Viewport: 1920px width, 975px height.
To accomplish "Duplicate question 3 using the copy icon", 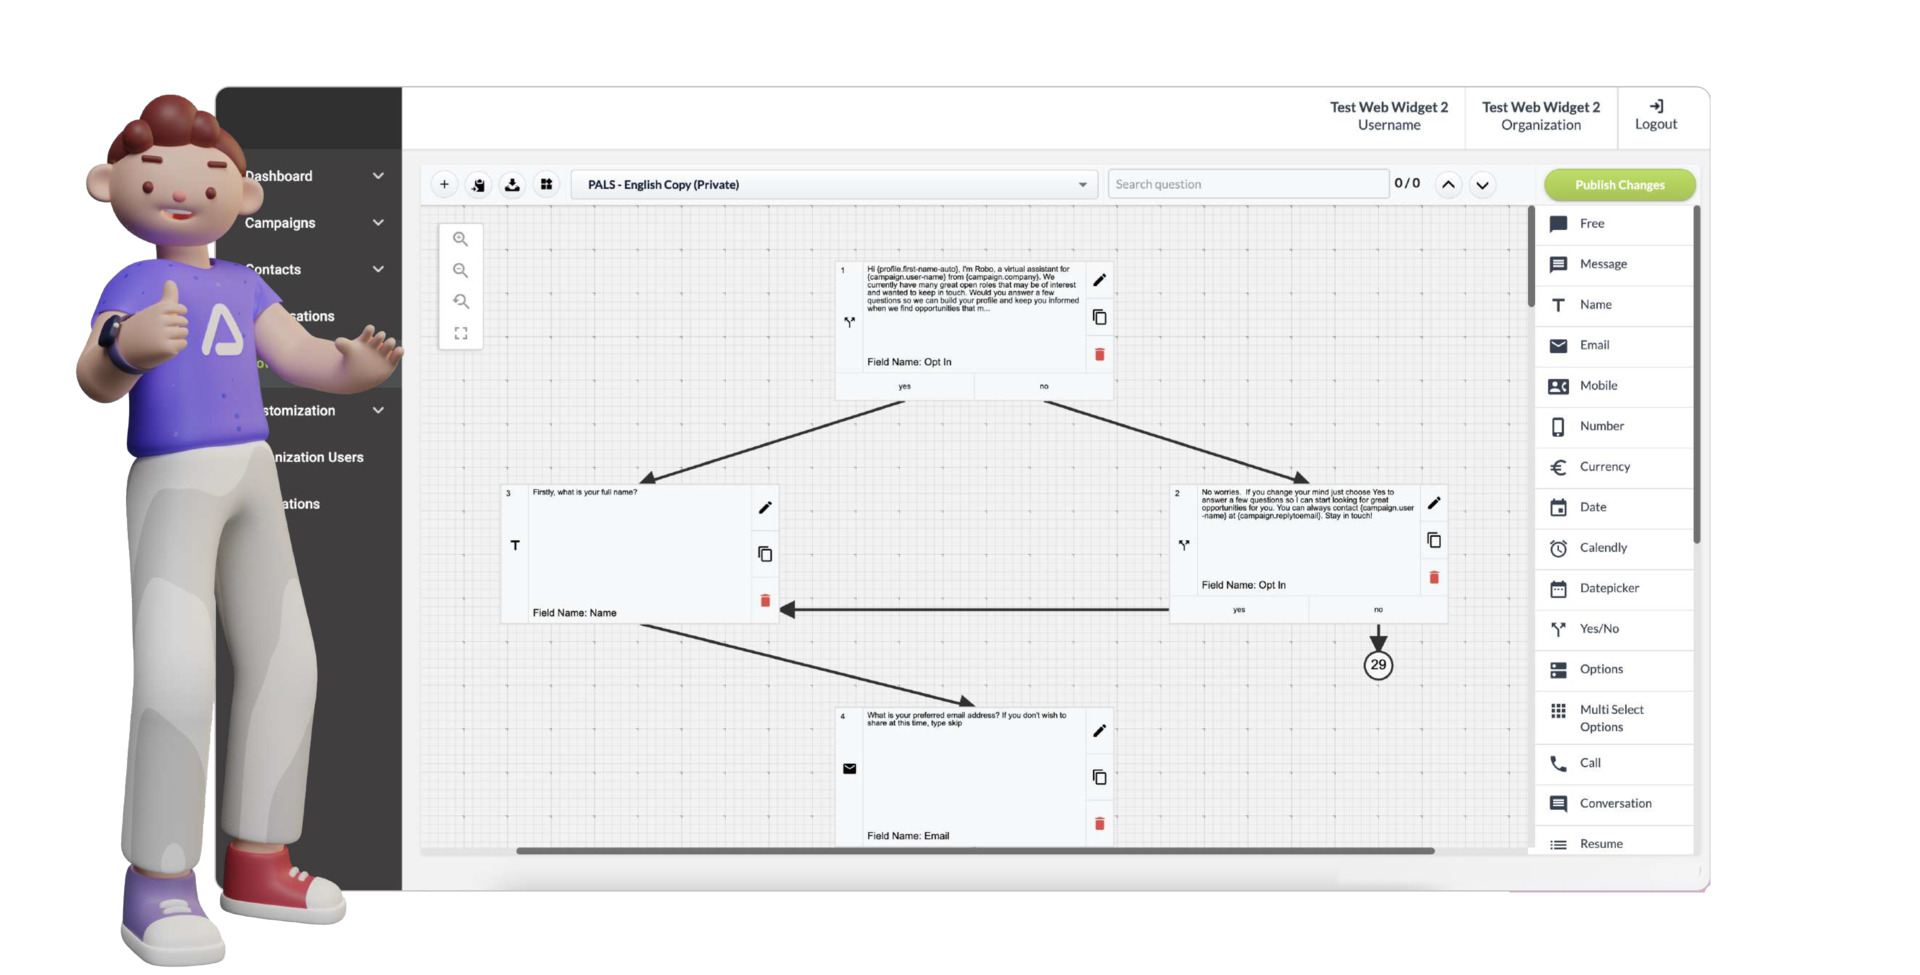I will [765, 554].
